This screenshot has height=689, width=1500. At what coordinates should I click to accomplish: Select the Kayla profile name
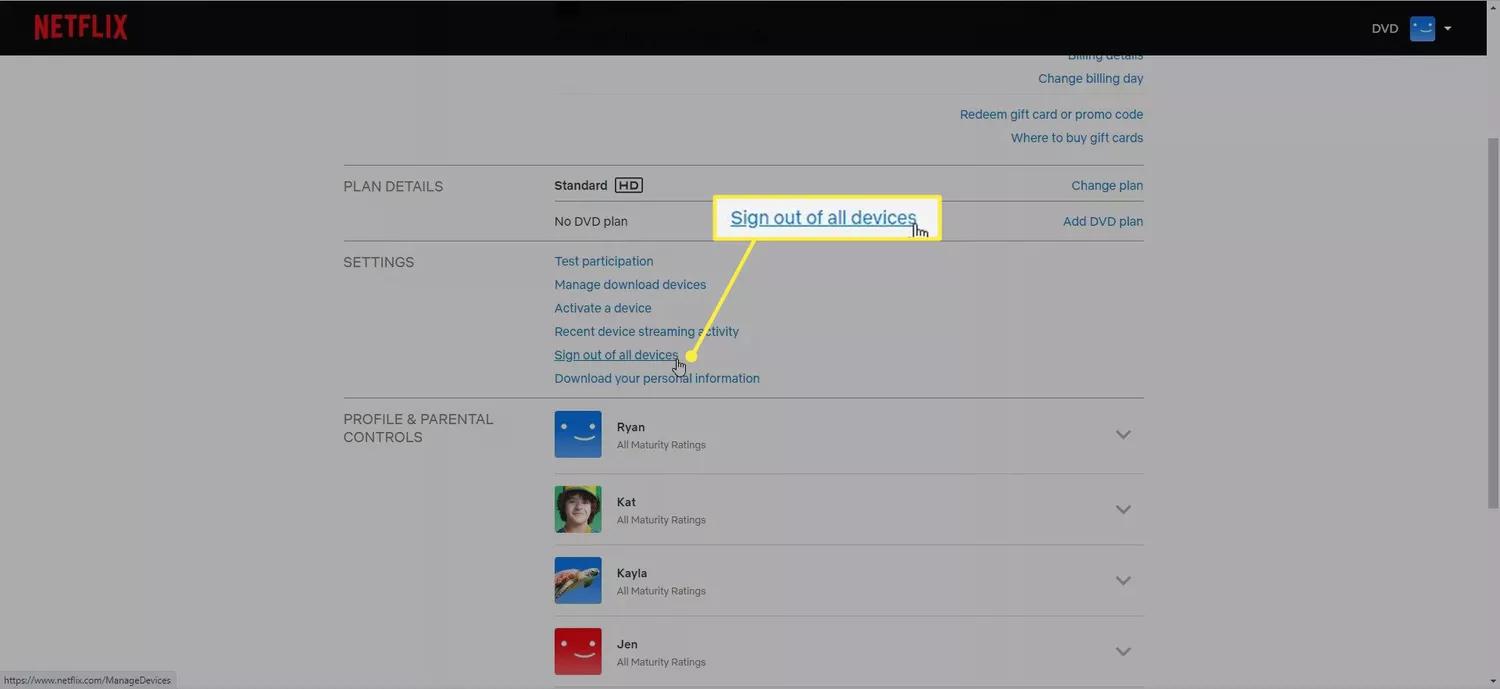[x=632, y=573]
